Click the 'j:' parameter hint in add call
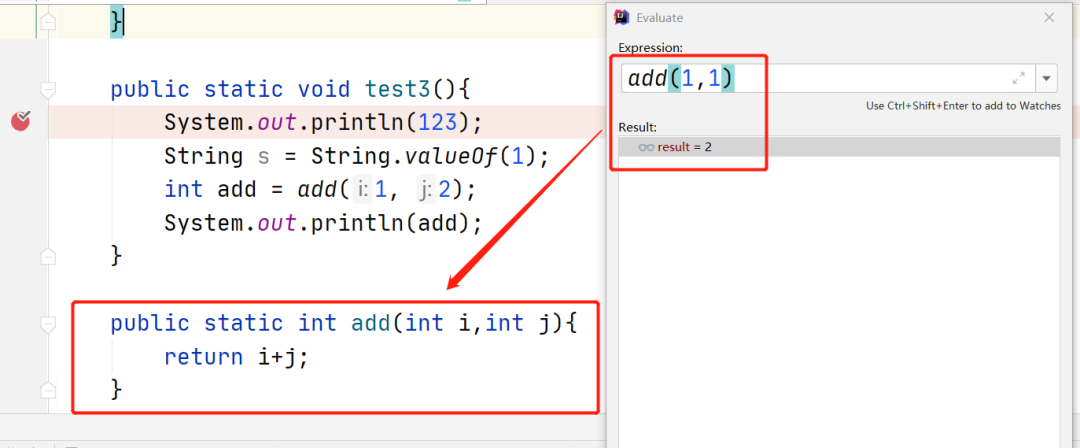Image resolution: width=1080 pixels, height=448 pixels. (x=424, y=190)
